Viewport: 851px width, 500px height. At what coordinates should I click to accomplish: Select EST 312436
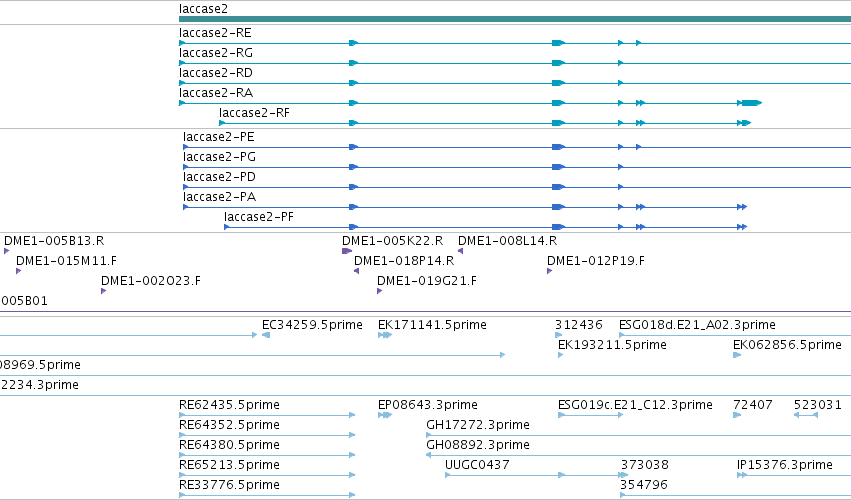click(579, 325)
